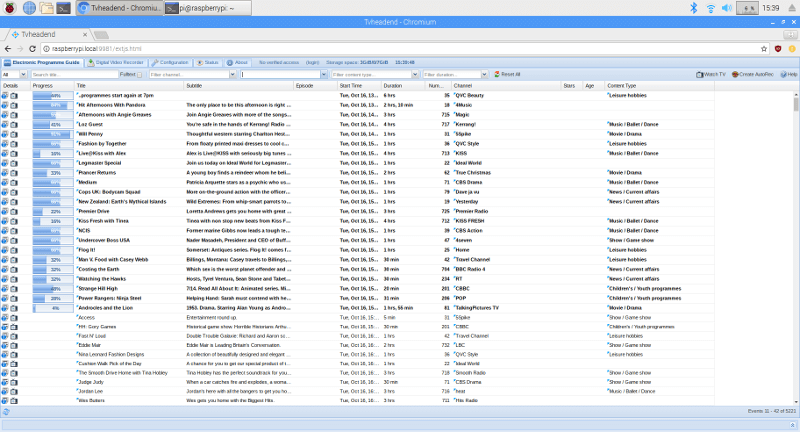Bookmark page with the star icon

764,49
